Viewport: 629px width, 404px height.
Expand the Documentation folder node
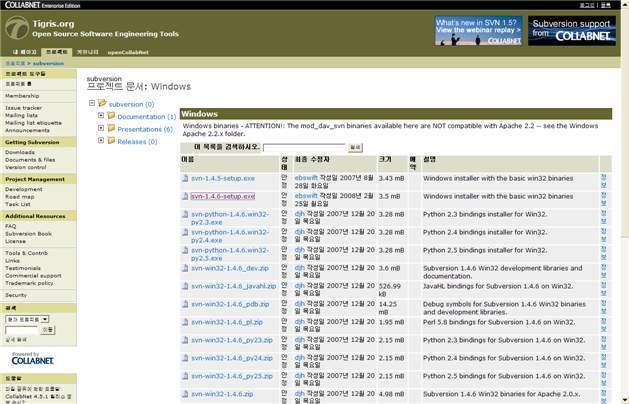(x=101, y=116)
